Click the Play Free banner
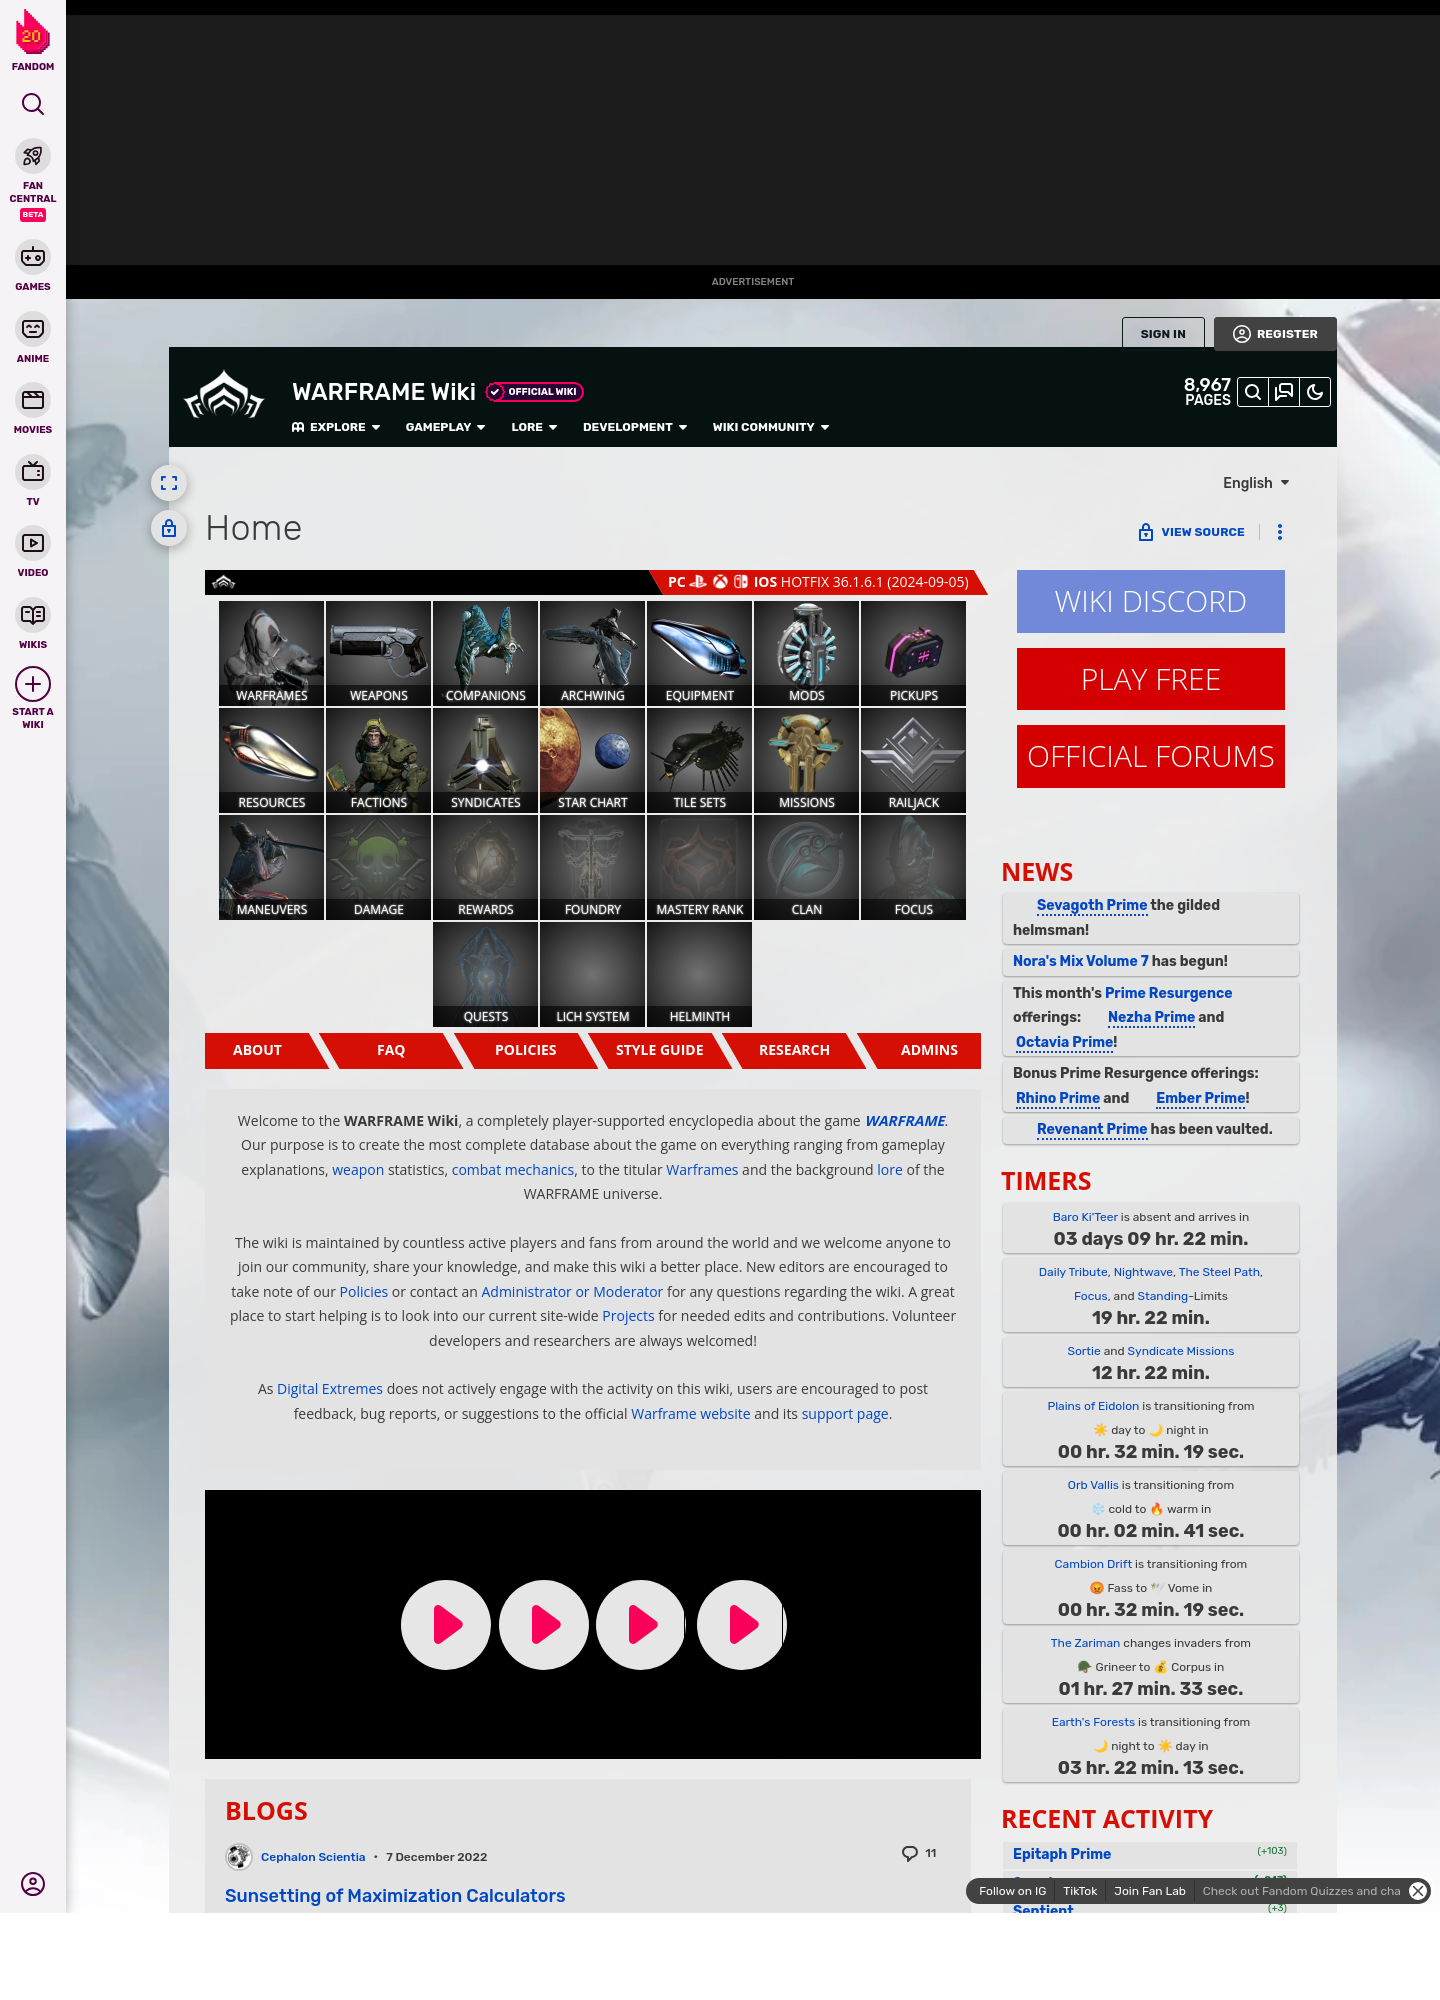Image resolution: width=1440 pixels, height=2000 pixels. coord(1151,680)
